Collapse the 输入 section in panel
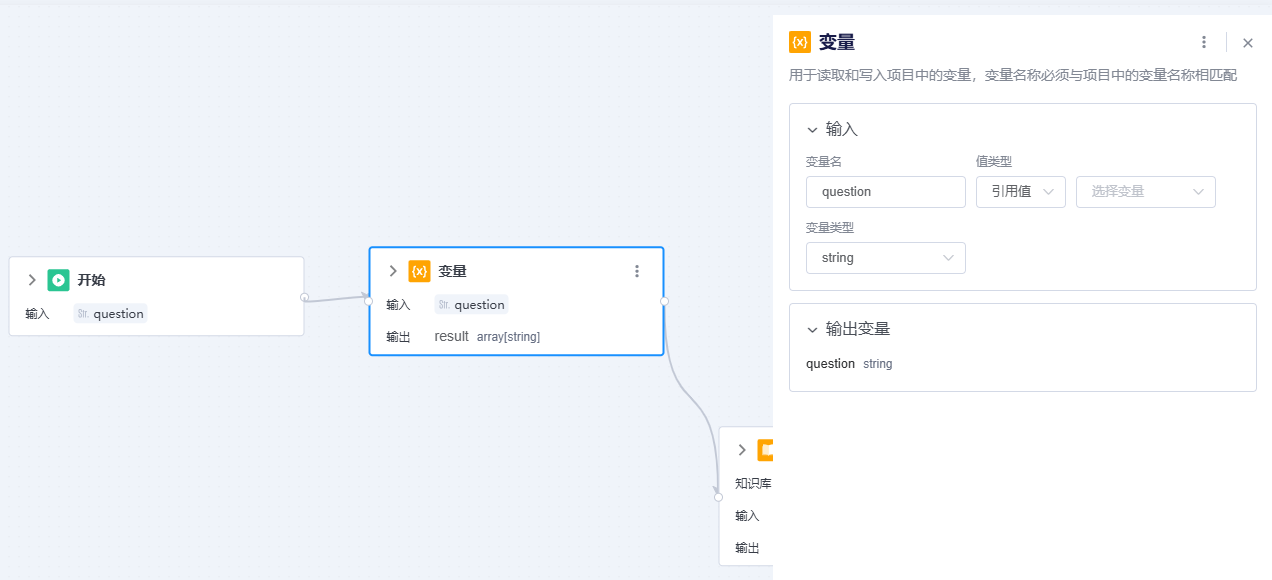The width and height of the screenshot is (1272, 580). coord(813,130)
